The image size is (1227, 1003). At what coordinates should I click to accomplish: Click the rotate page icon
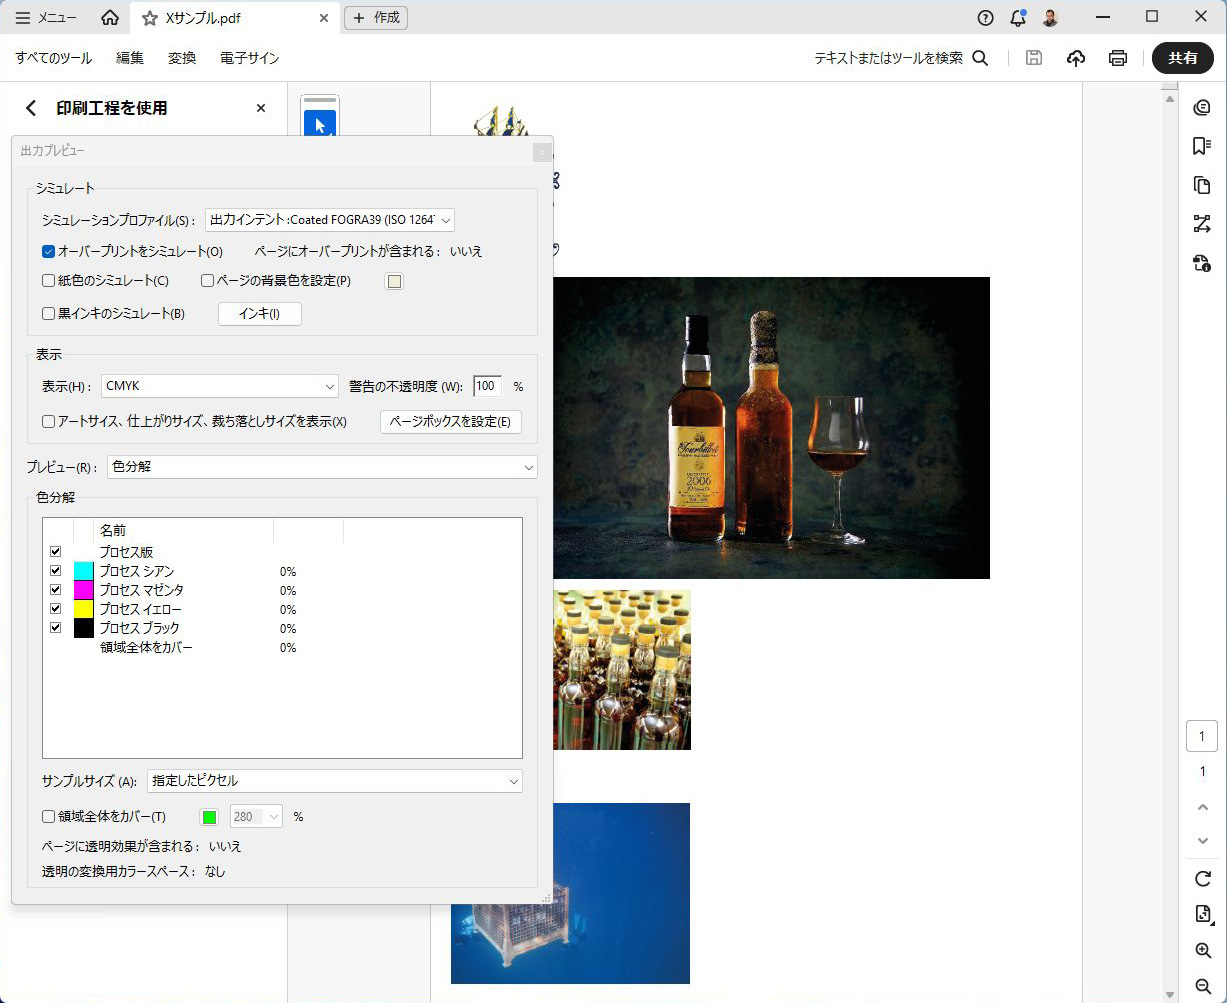[x=1203, y=878]
